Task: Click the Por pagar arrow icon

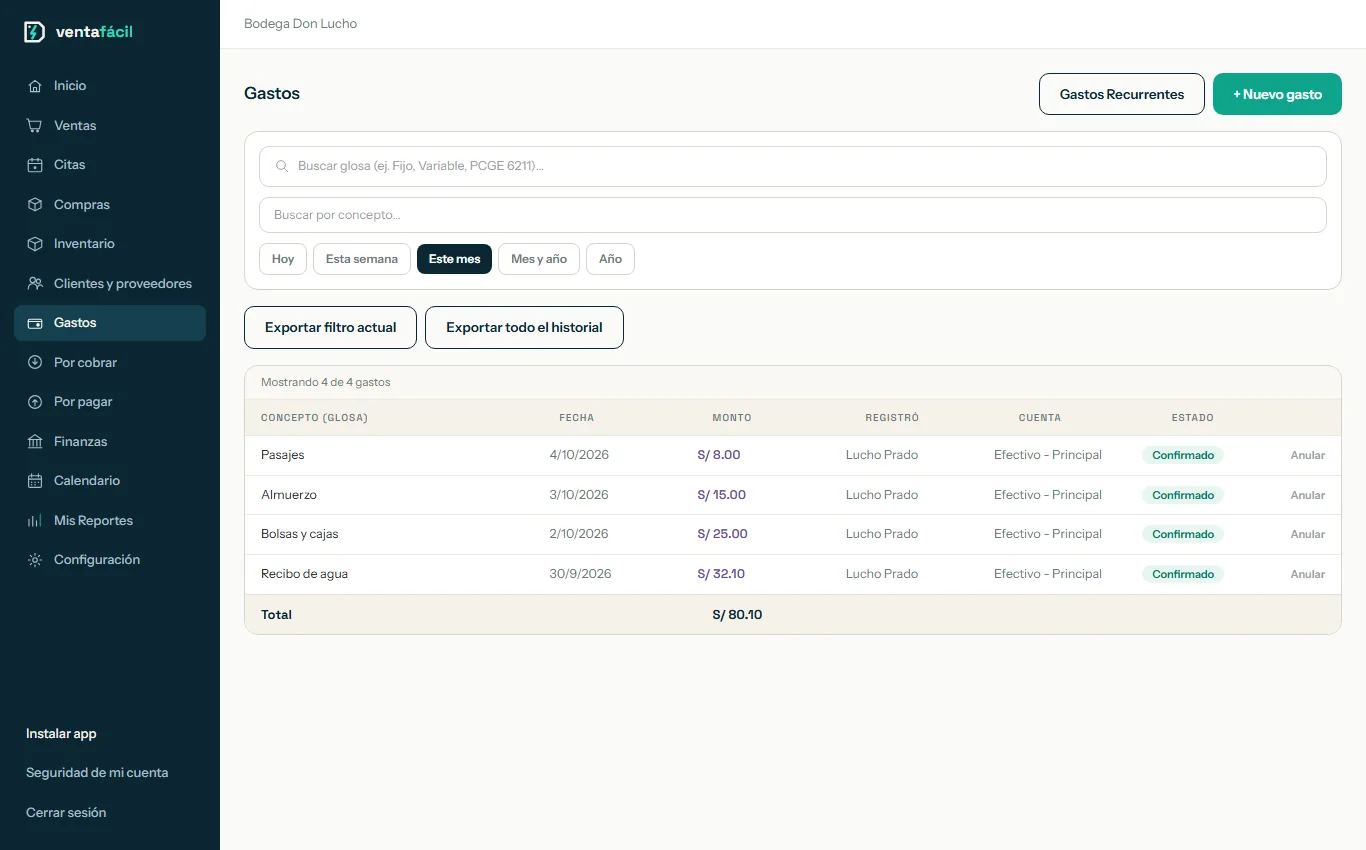Action: (x=35, y=402)
